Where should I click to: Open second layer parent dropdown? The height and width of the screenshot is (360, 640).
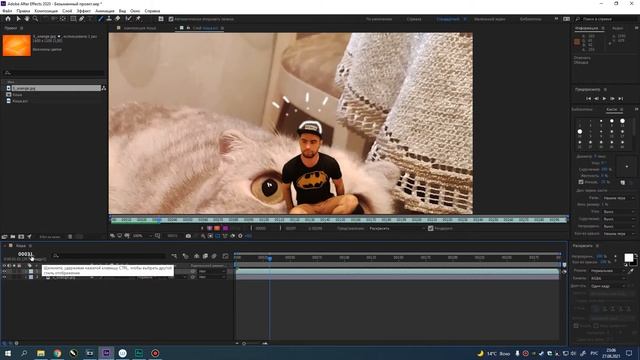[x=211, y=277]
